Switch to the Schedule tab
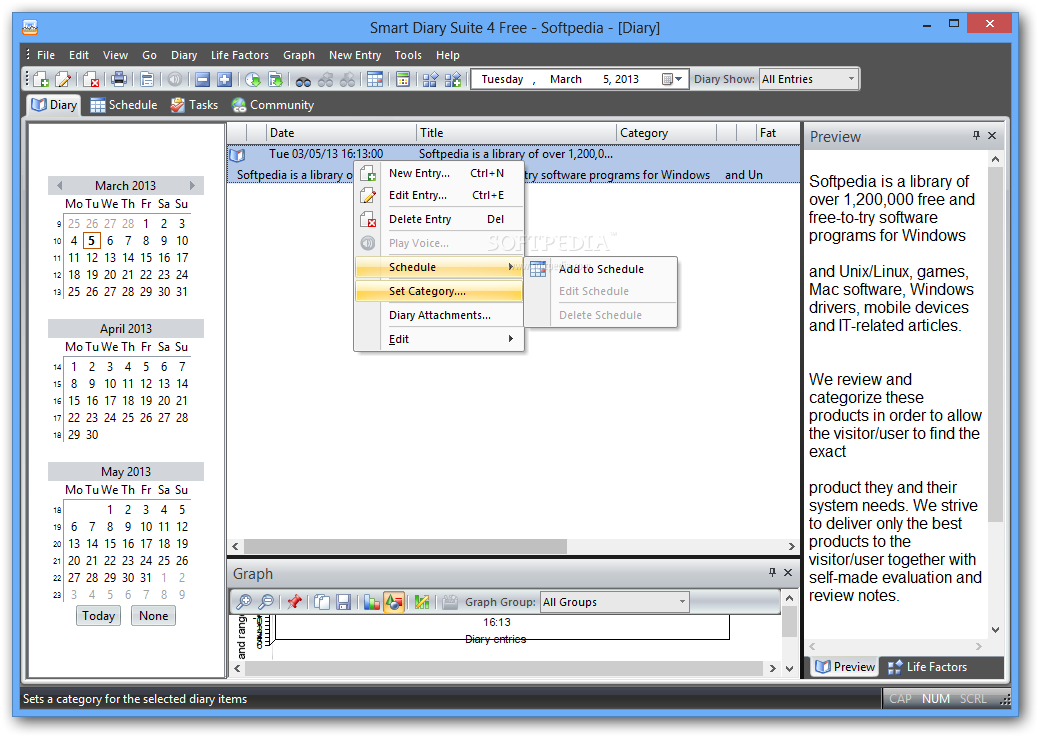Screen dimensions: 1039x737 click(x=124, y=105)
